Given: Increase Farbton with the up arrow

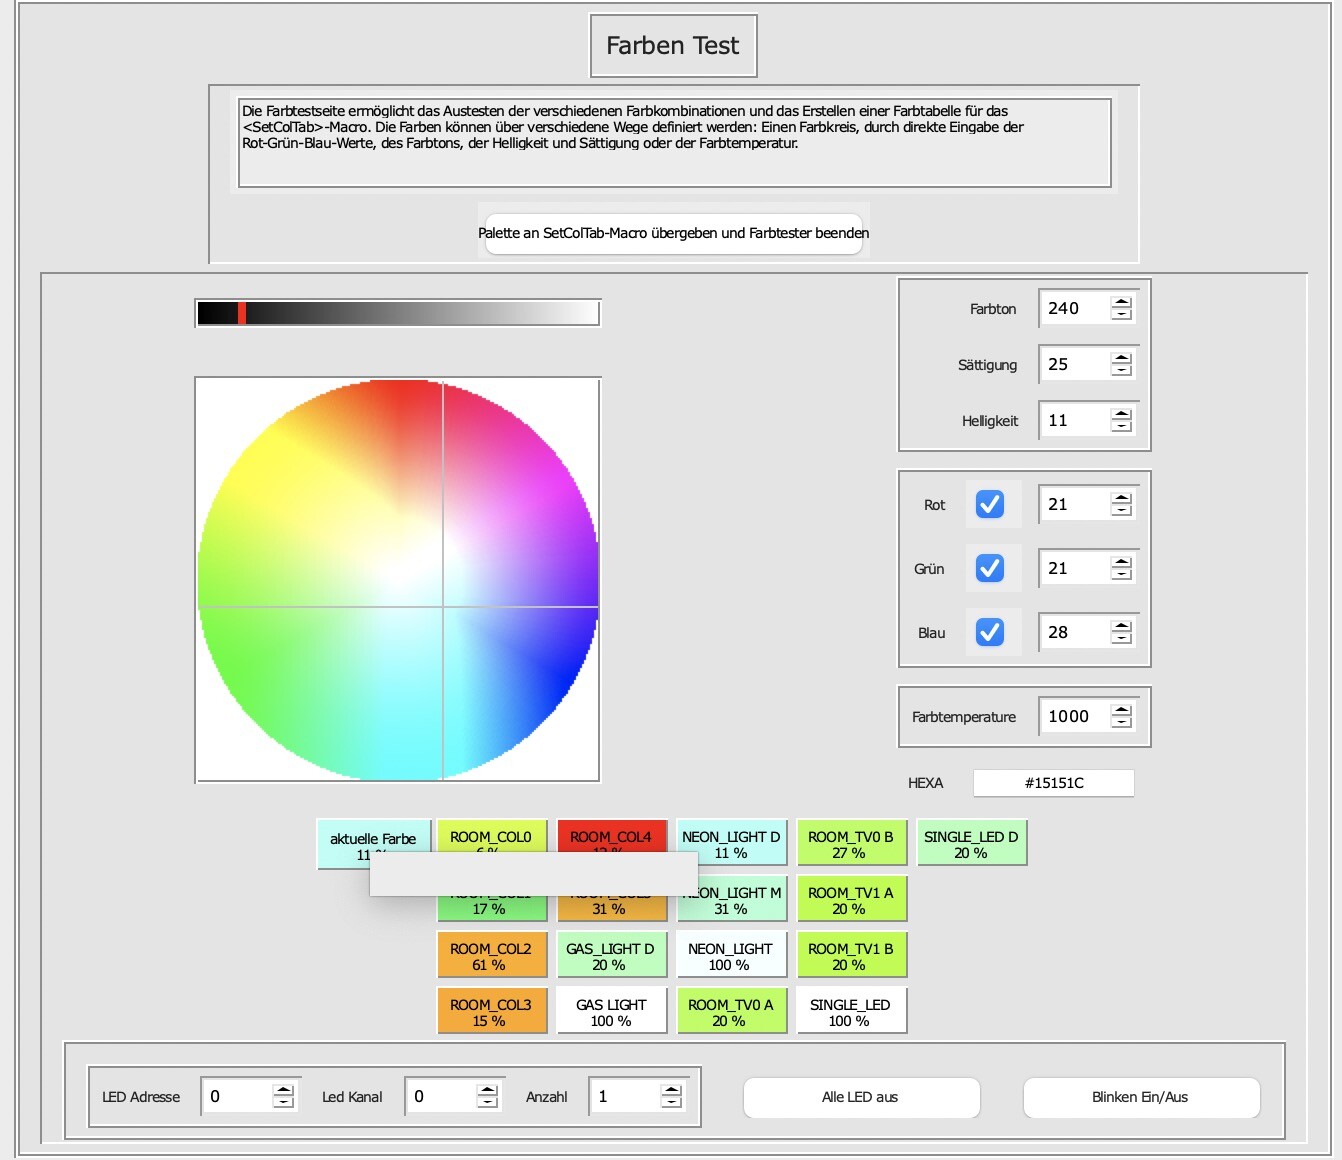Looking at the screenshot, I should (x=1122, y=302).
